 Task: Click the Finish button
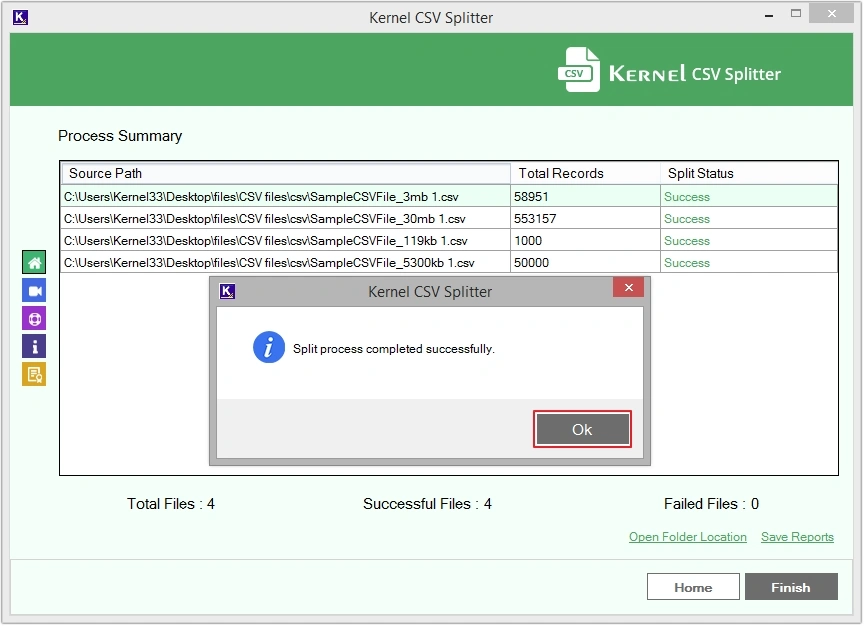pyautogui.click(x=791, y=587)
